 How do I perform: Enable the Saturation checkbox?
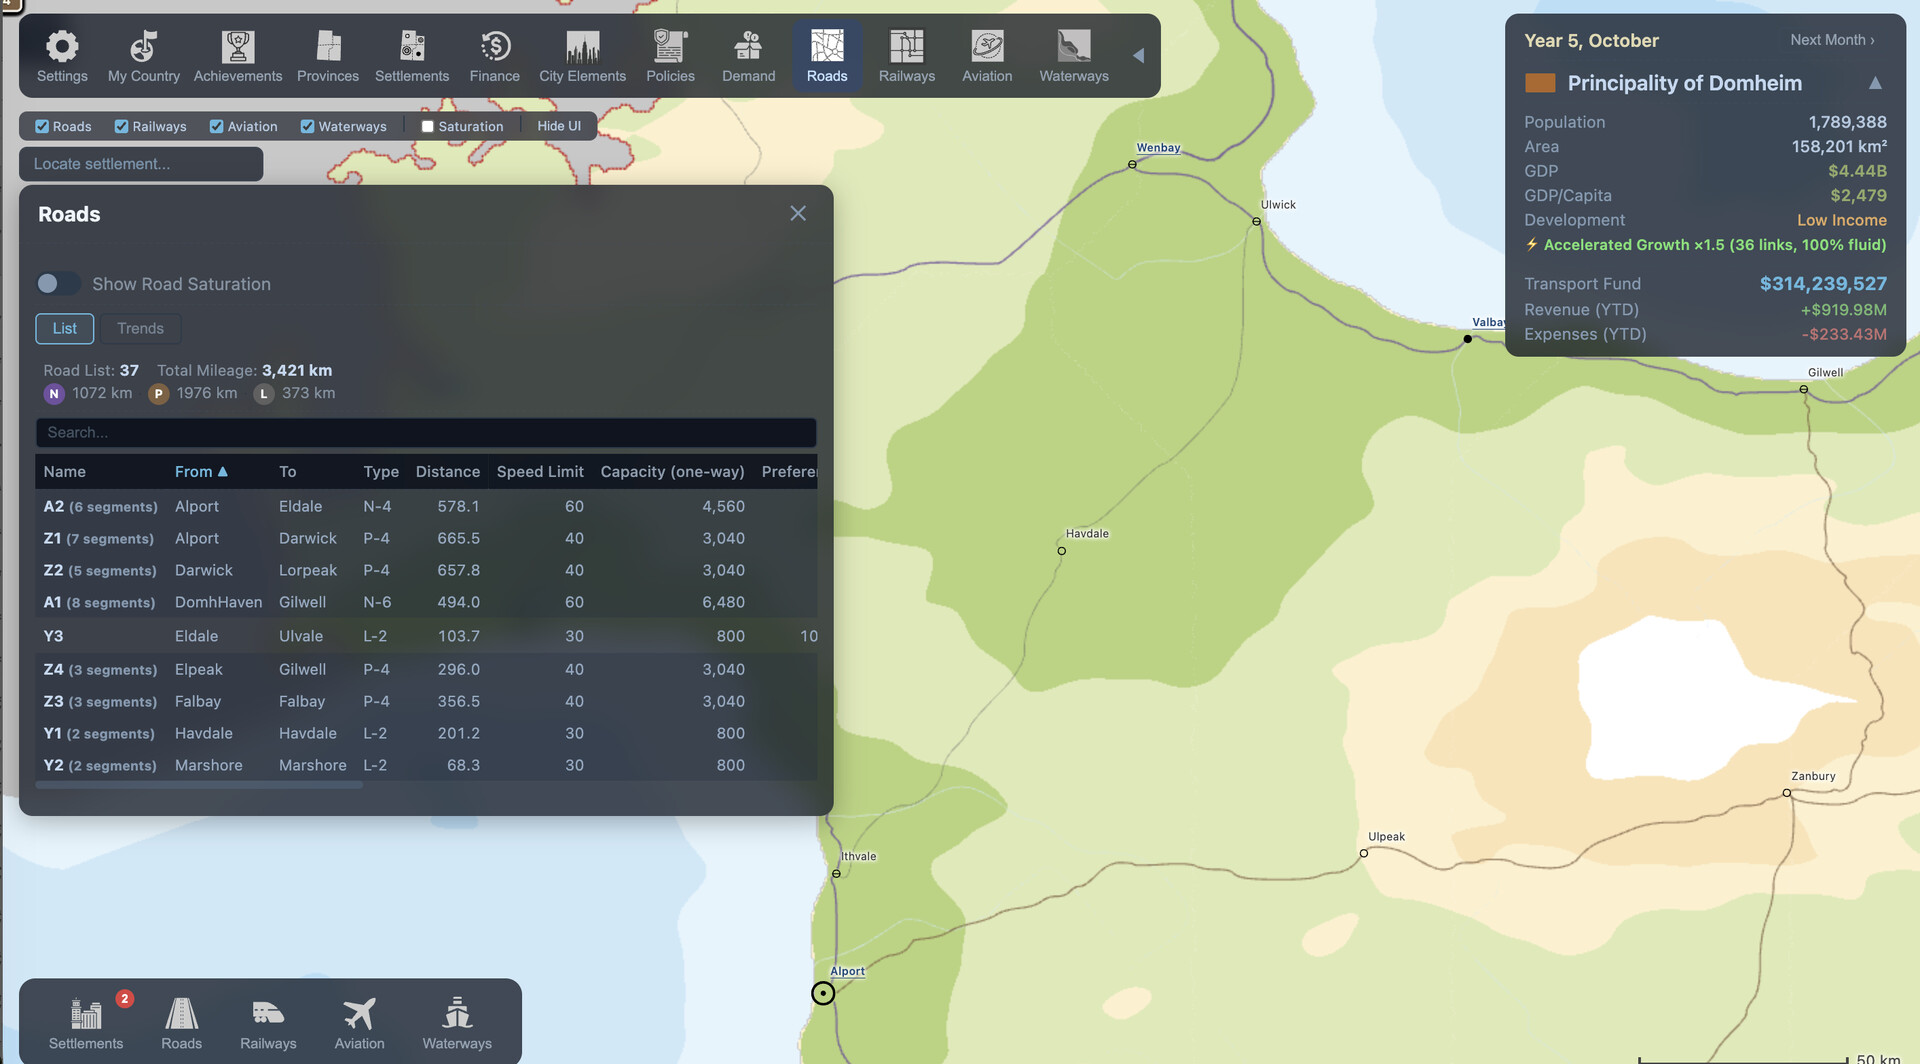428,127
